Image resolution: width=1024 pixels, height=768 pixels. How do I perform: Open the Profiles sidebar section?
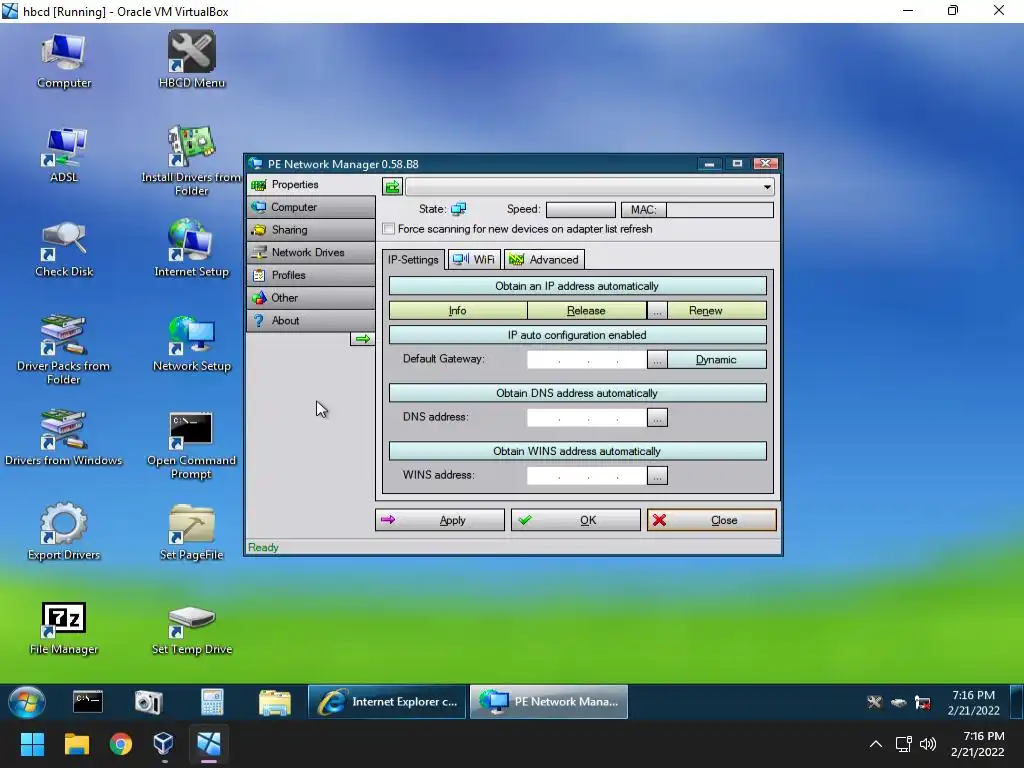(x=311, y=275)
